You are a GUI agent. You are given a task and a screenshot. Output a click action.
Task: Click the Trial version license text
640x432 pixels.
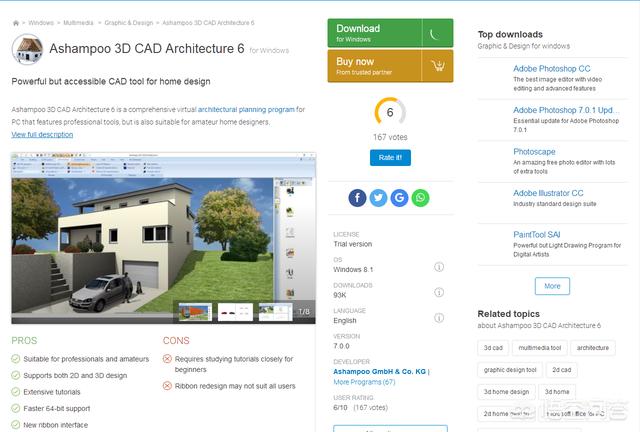(x=353, y=244)
